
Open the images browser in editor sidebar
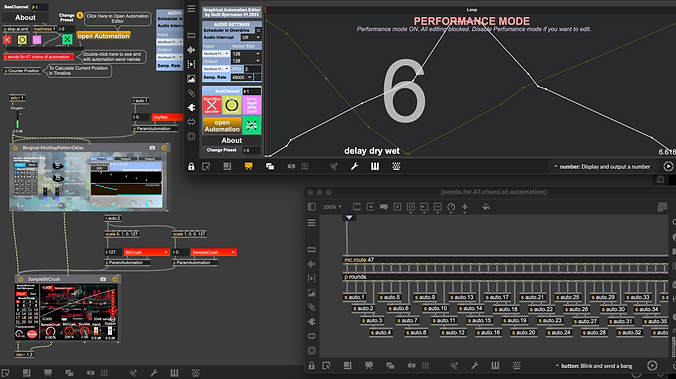pyautogui.click(x=191, y=78)
